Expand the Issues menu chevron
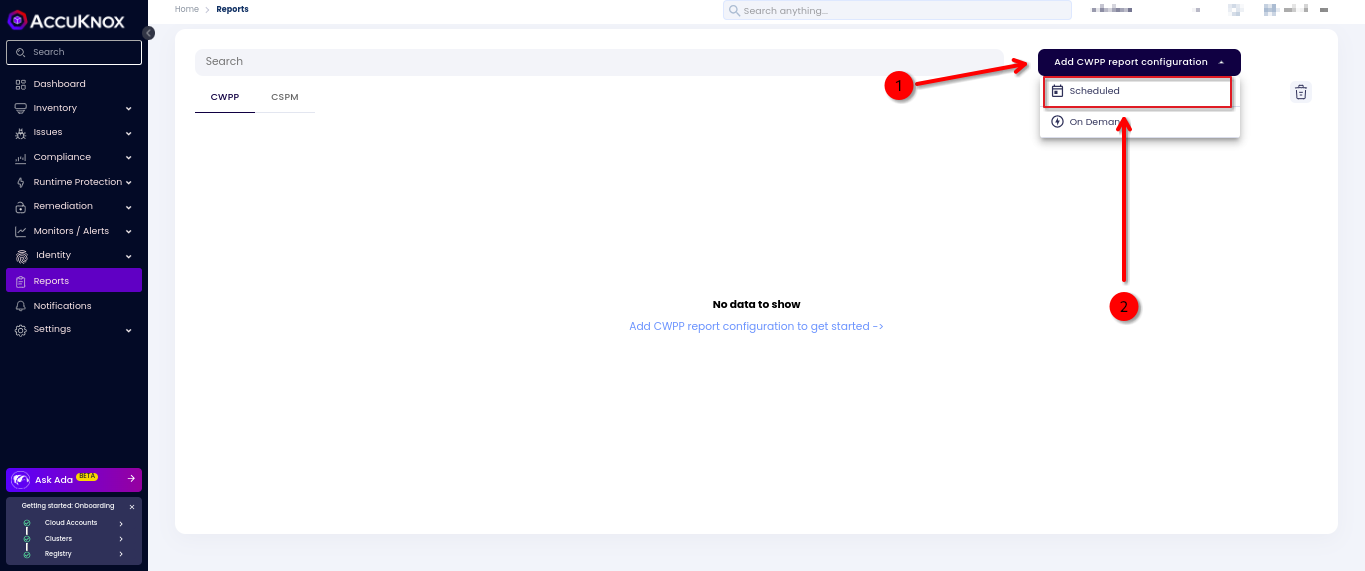The height and width of the screenshot is (571, 1365). [x=129, y=133]
